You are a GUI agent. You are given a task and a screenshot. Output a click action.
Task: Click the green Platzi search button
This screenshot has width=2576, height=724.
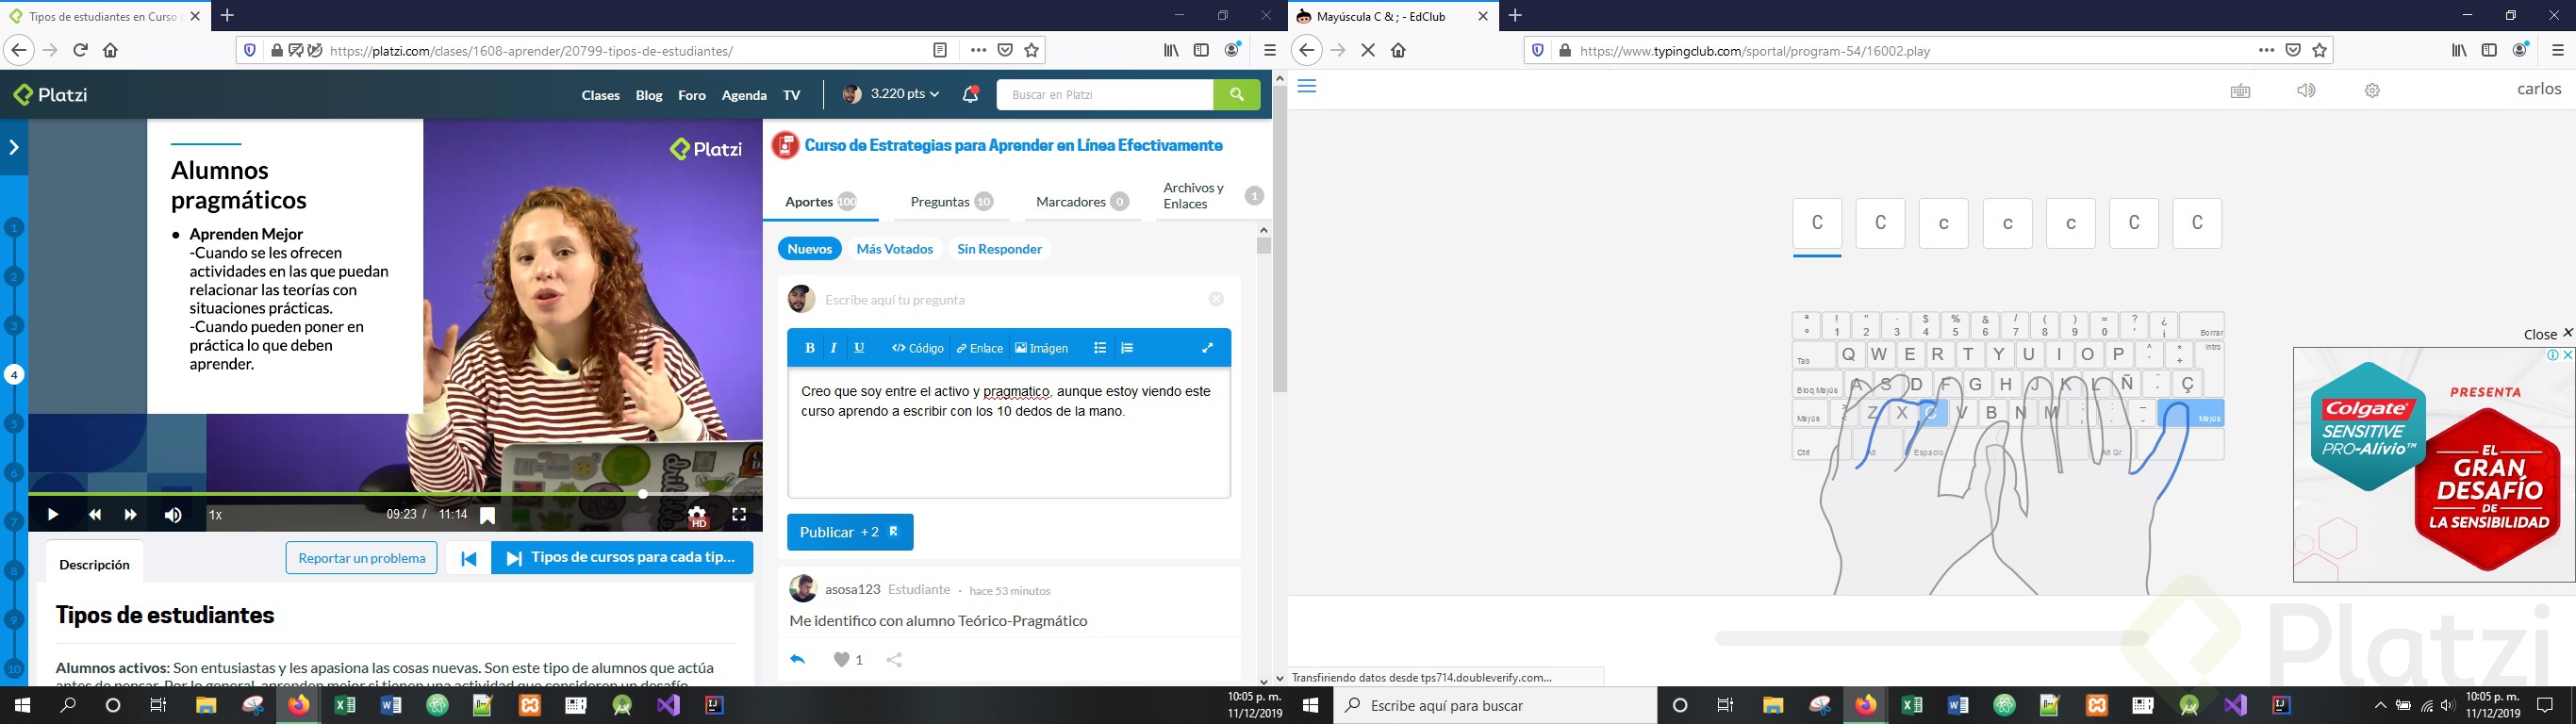point(1237,95)
